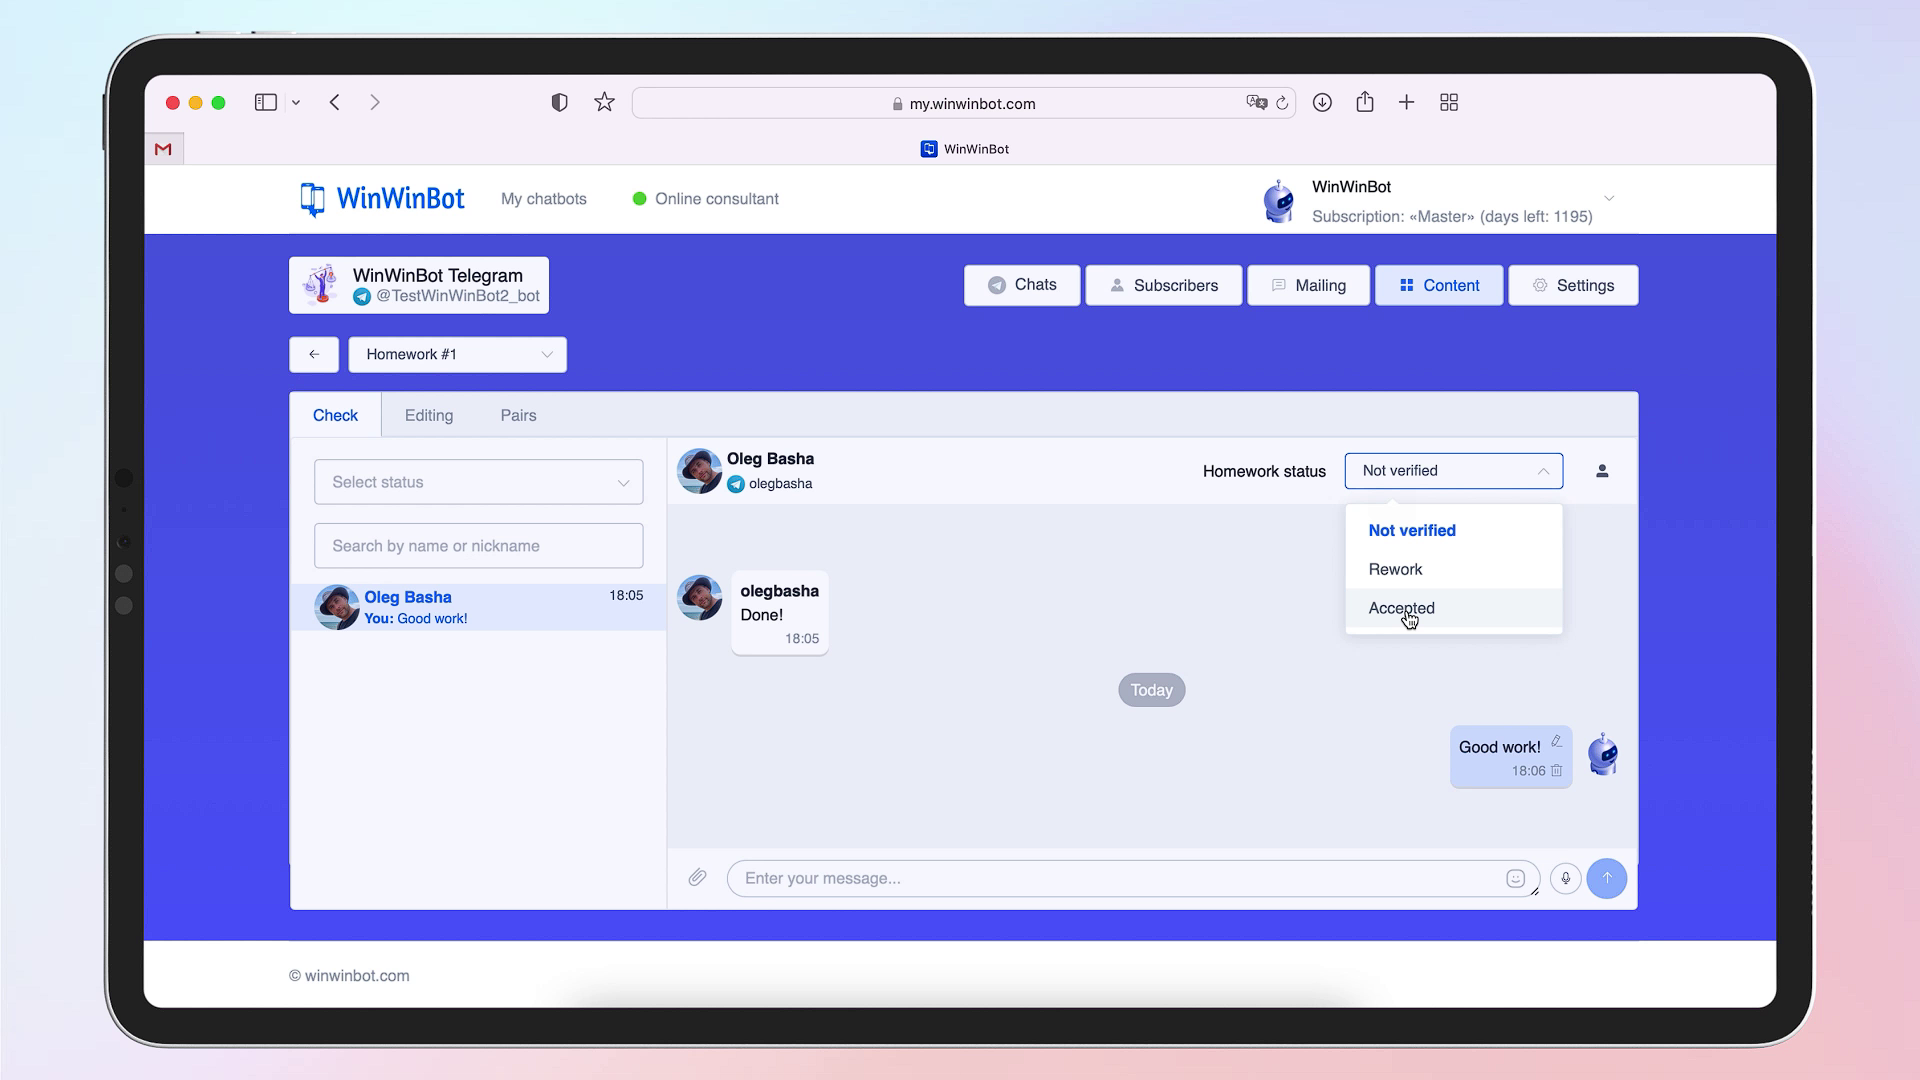This screenshot has height=1080, width=1920.
Task: Open the Subscribers section
Action: tap(1163, 285)
